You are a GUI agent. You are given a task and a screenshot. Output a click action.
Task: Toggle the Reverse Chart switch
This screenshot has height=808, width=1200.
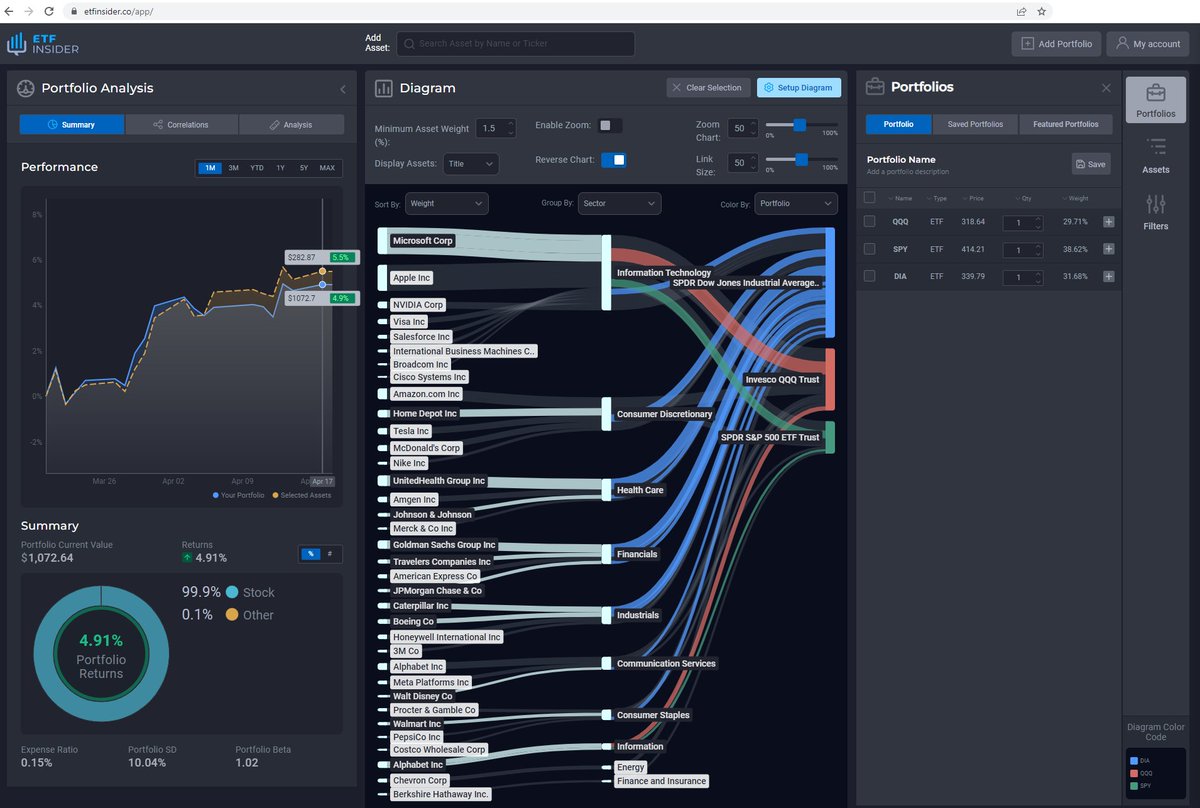tap(613, 160)
